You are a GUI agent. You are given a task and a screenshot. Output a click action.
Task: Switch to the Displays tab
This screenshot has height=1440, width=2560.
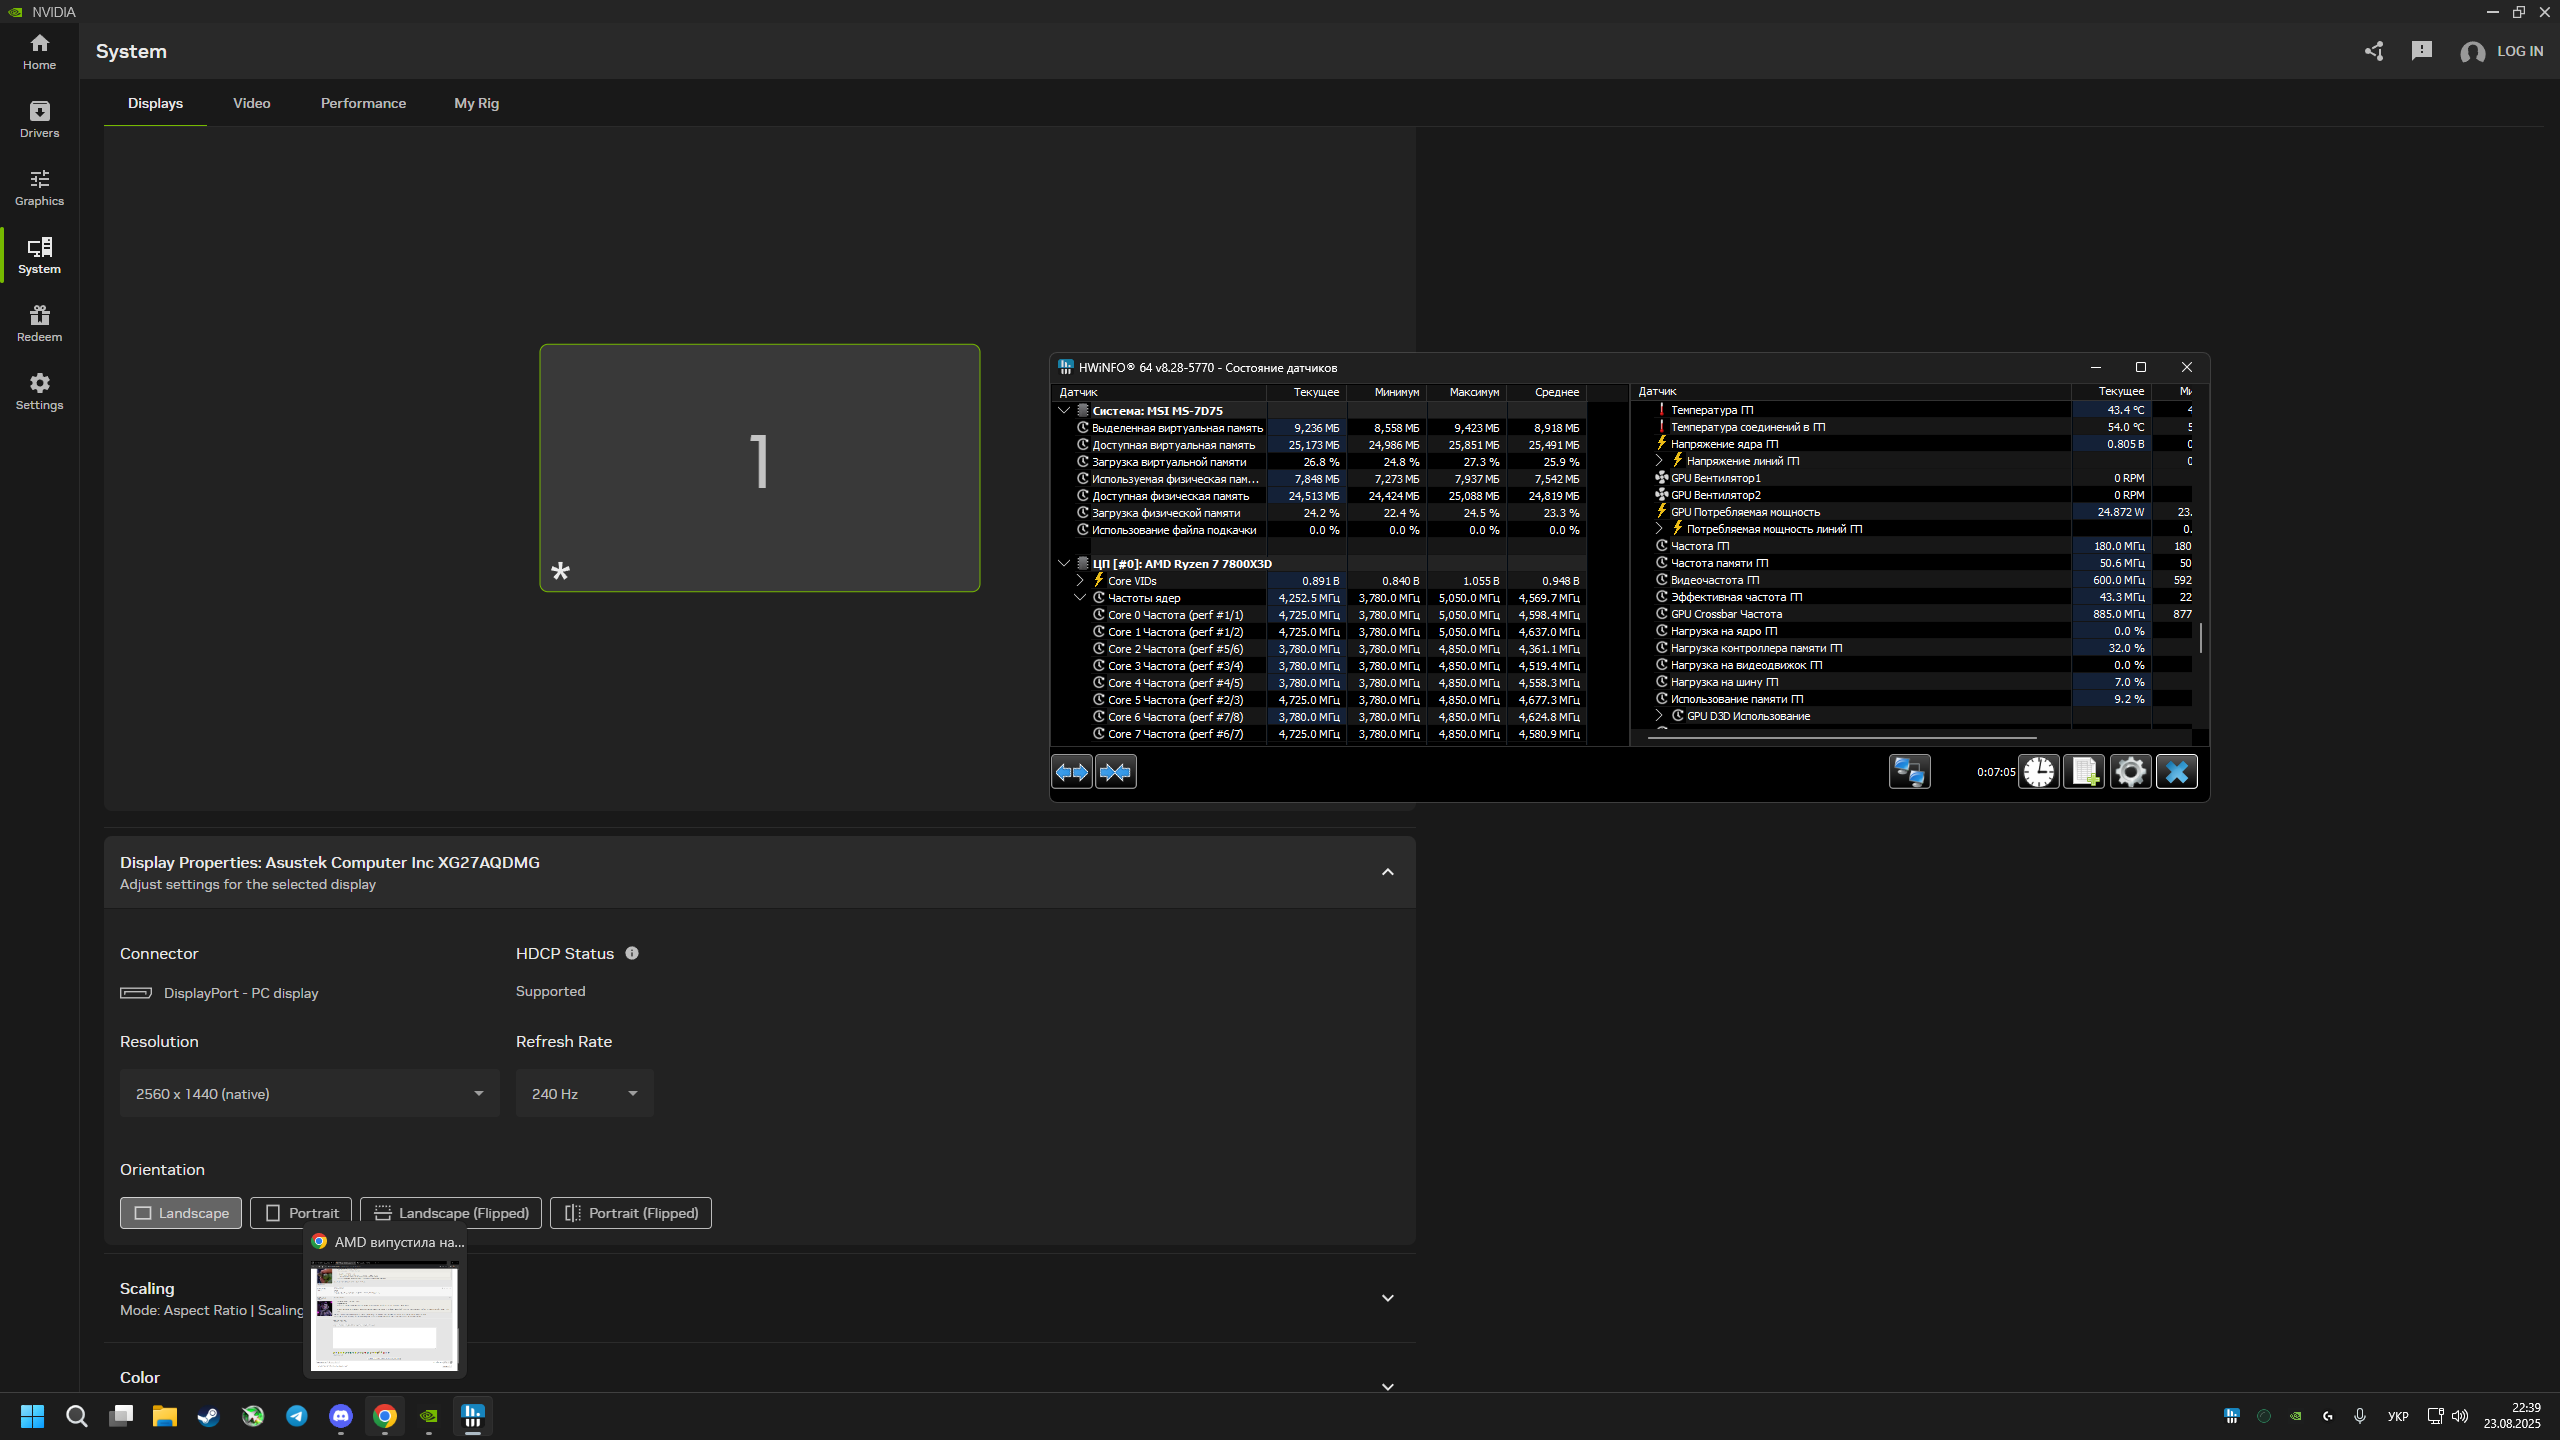coord(155,103)
